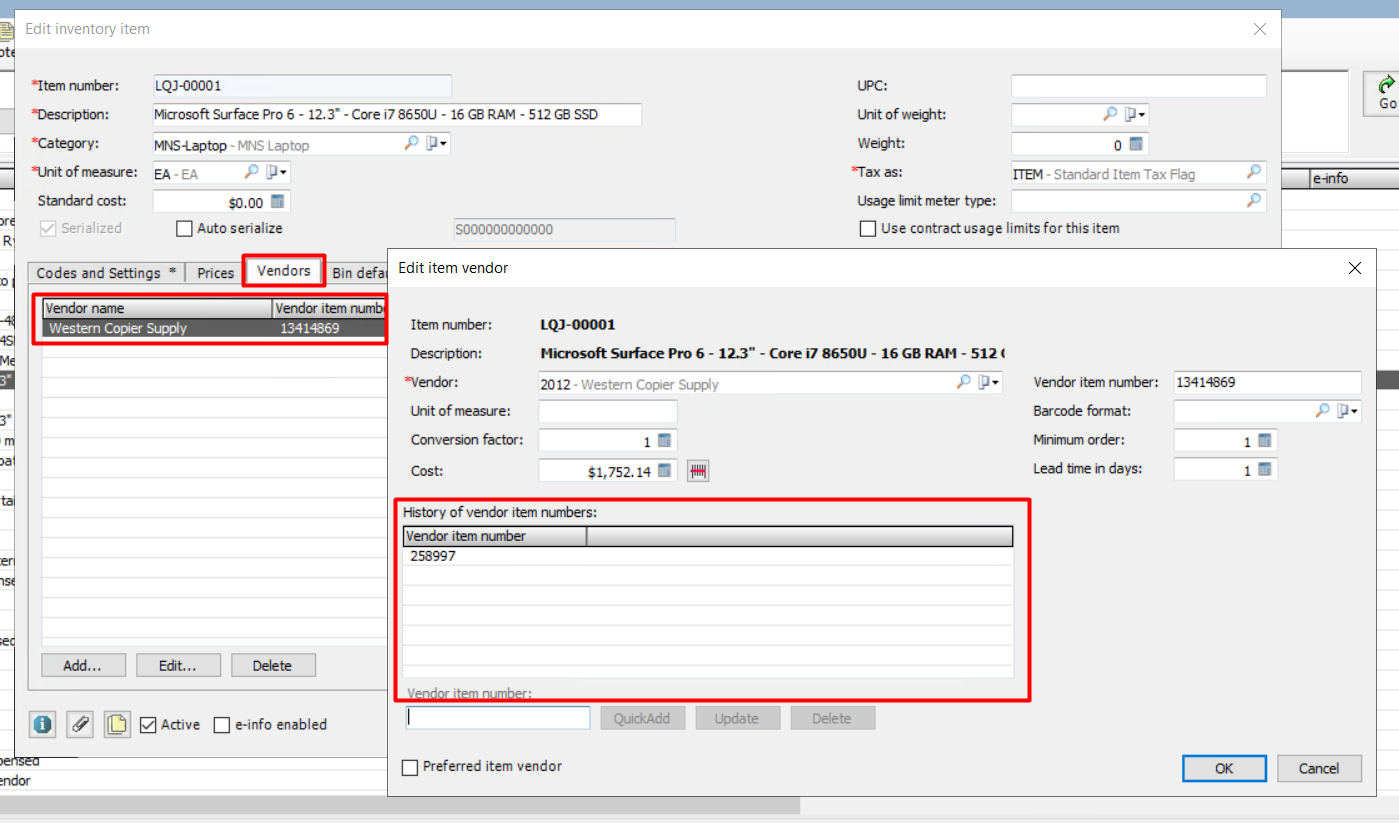Click Edit... vendor button
This screenshot has height=823, width=1399.
[x=179, y=665]
